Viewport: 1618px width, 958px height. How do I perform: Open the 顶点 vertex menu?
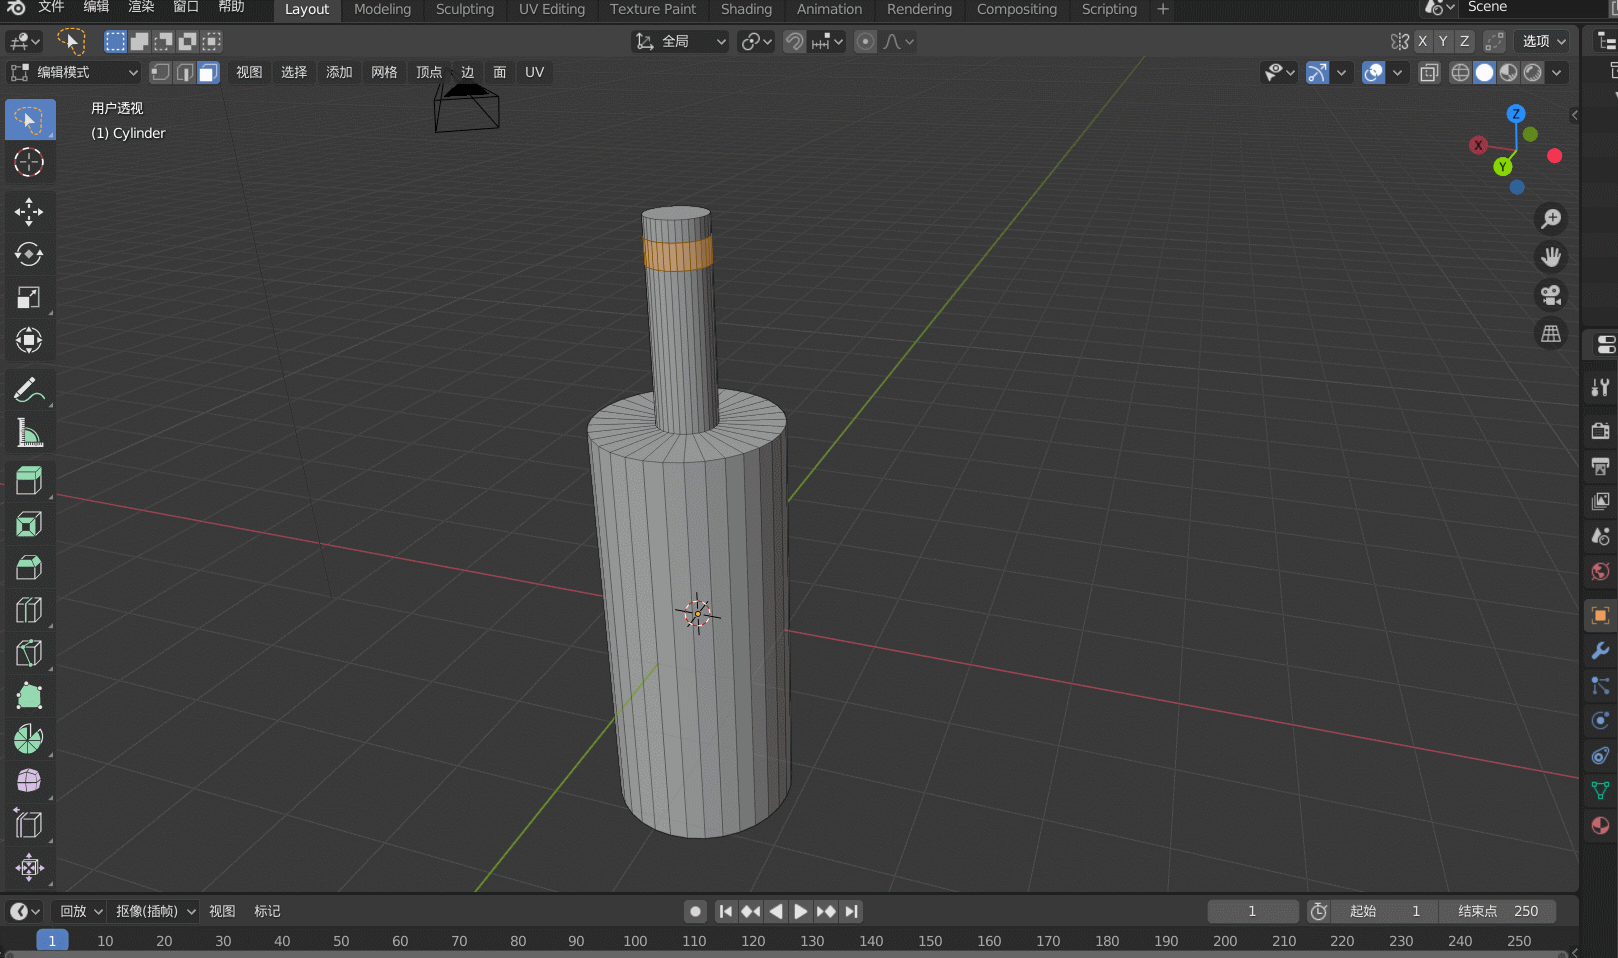click(x=429, y=72)
